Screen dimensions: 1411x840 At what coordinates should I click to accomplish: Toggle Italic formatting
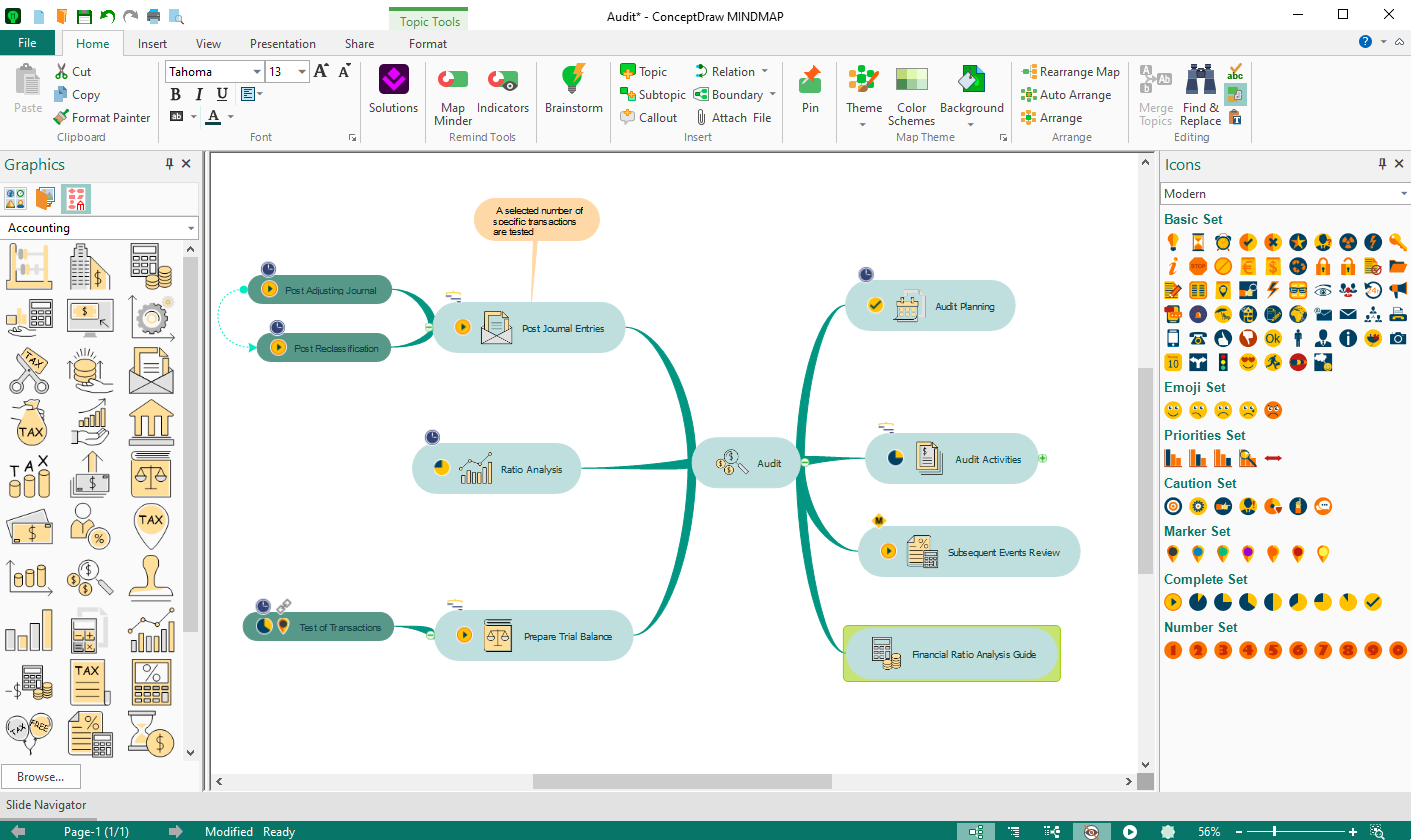pos(199,94)
